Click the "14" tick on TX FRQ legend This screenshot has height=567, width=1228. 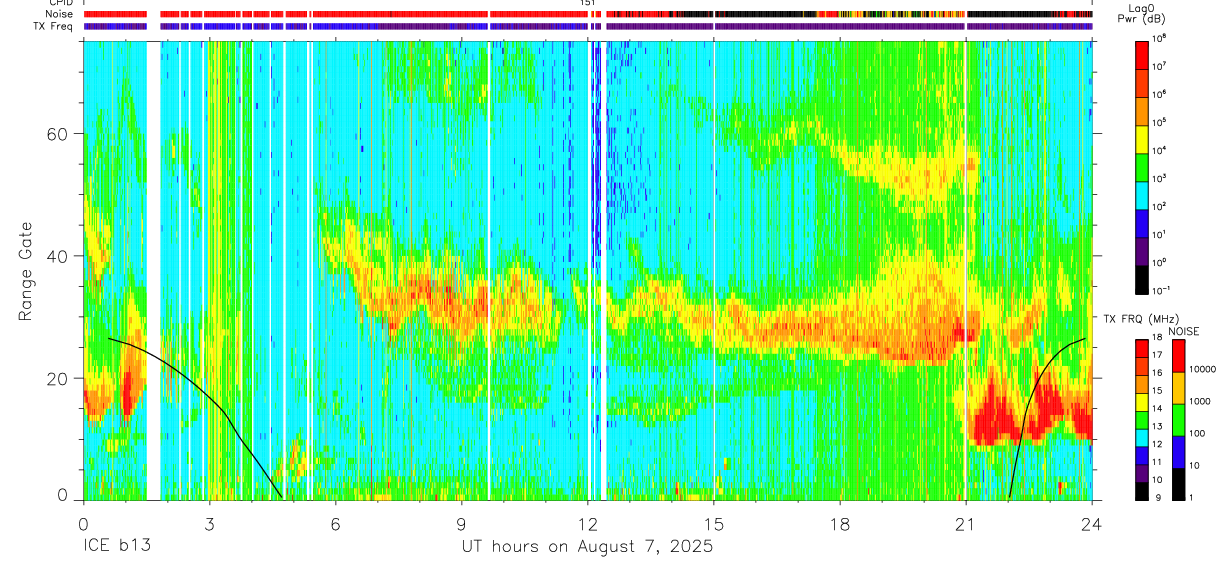[1158, 410]
